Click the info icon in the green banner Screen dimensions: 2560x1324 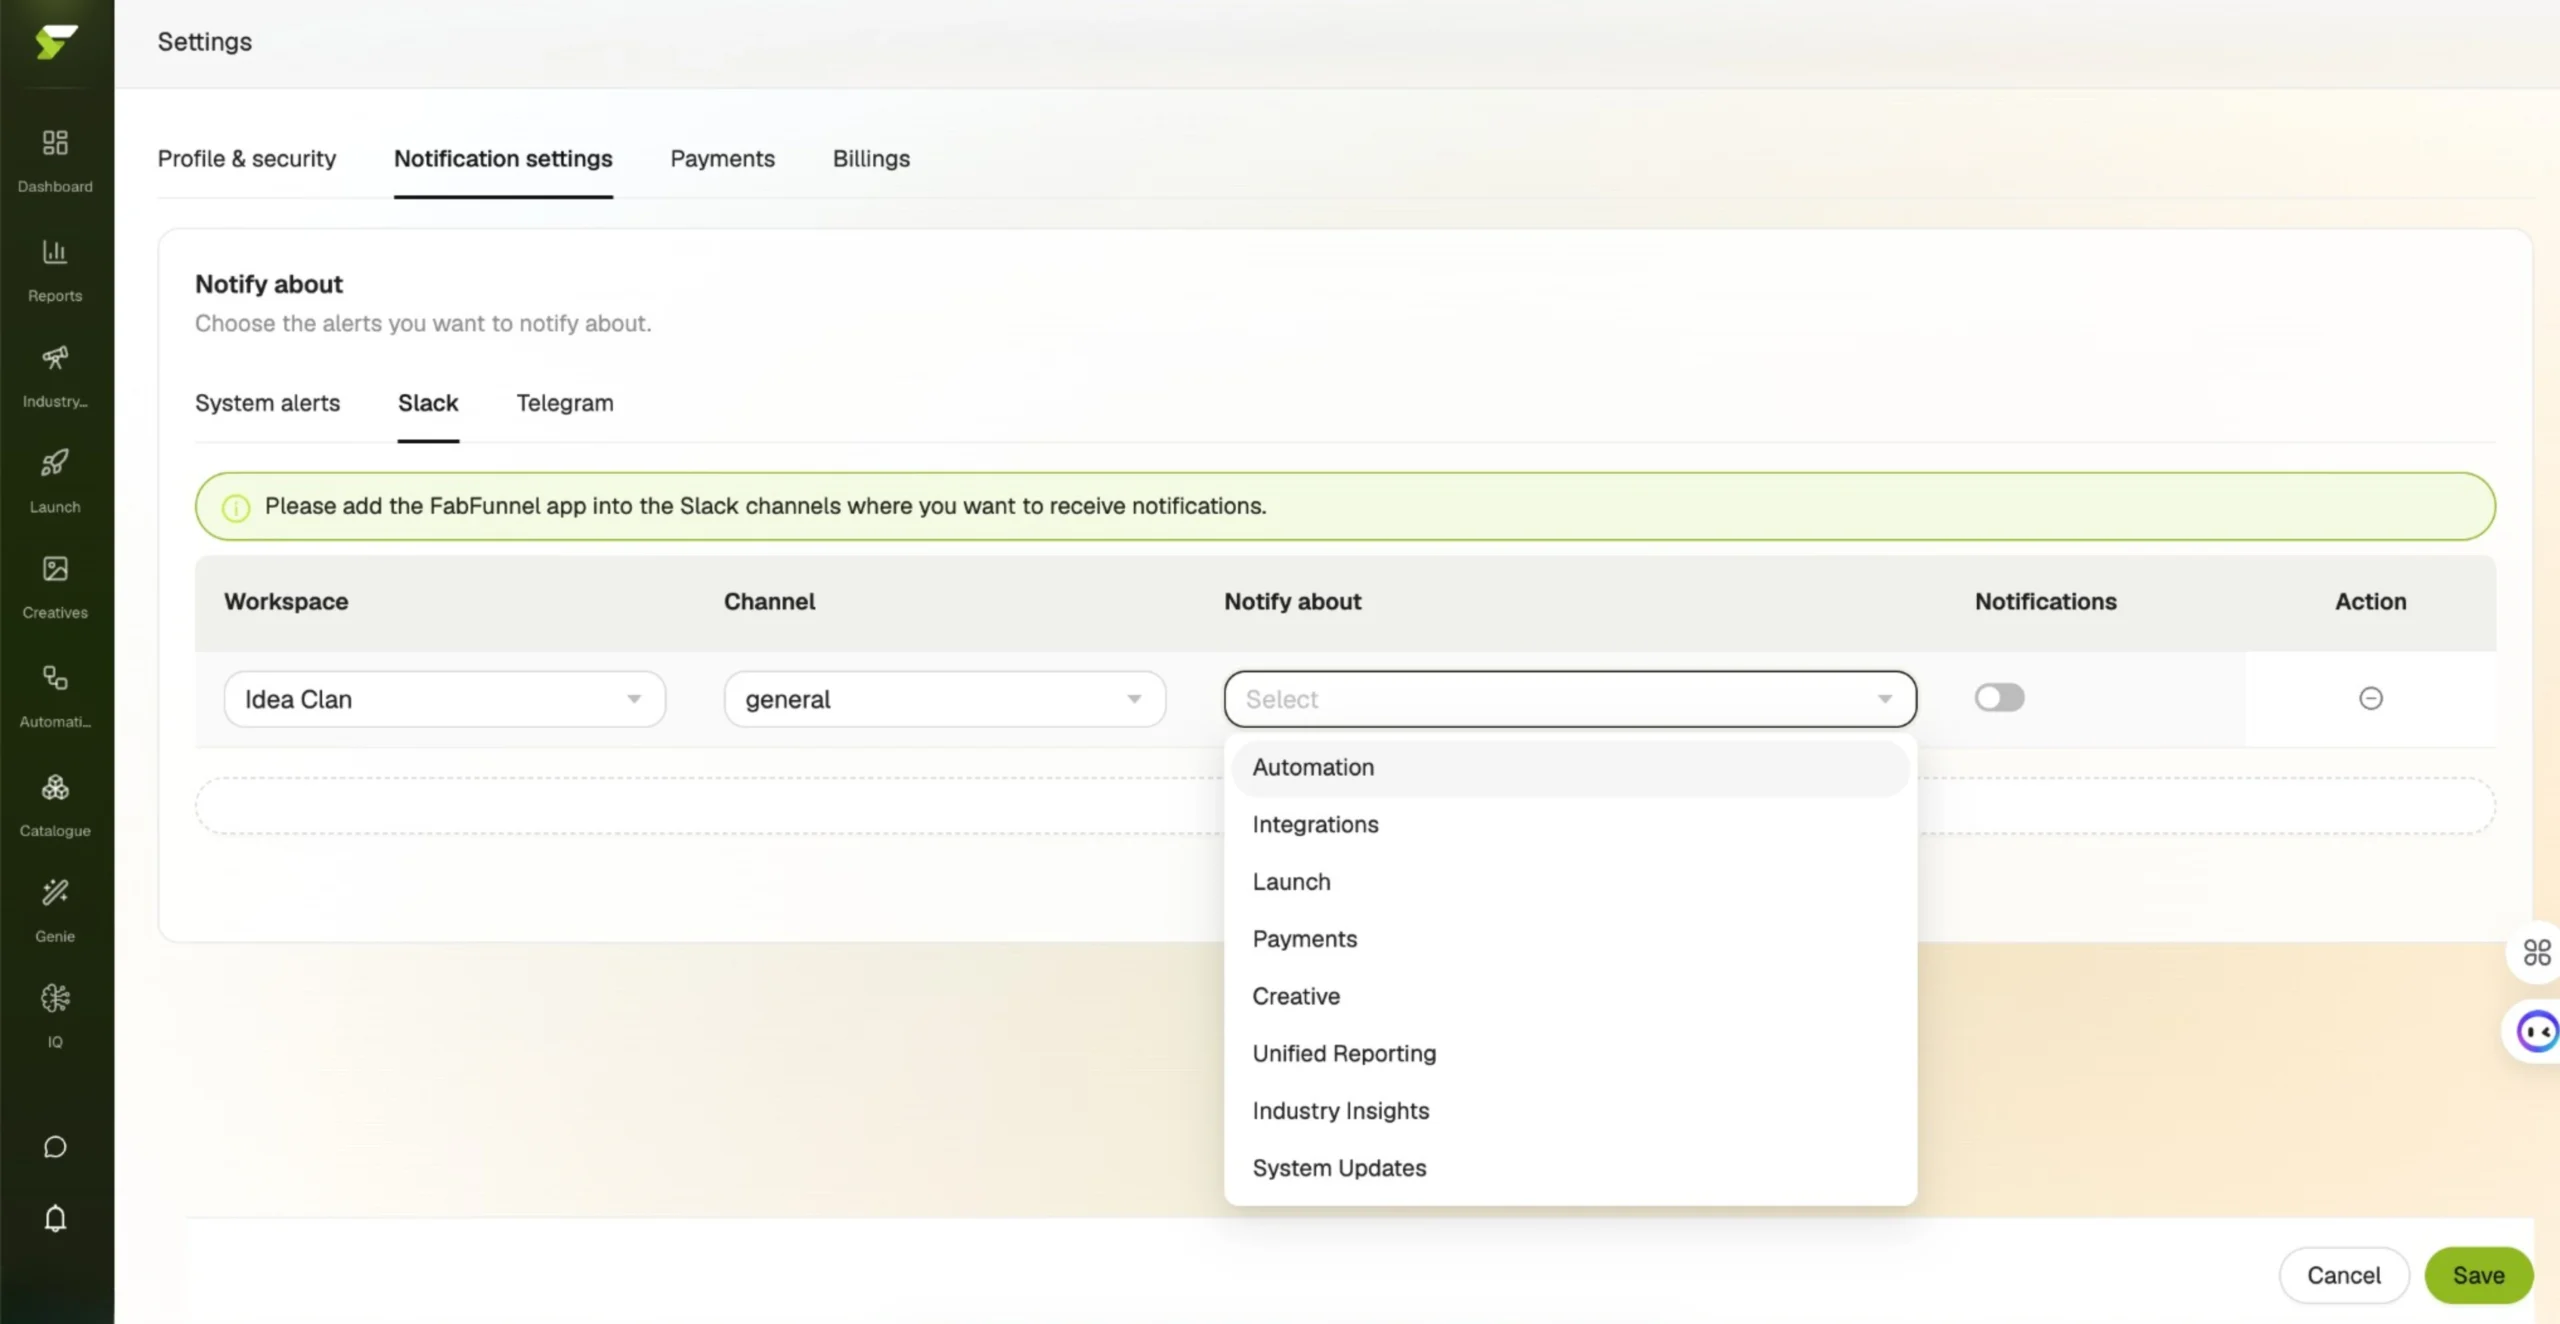pyautogui.click(x=236, y=508)
